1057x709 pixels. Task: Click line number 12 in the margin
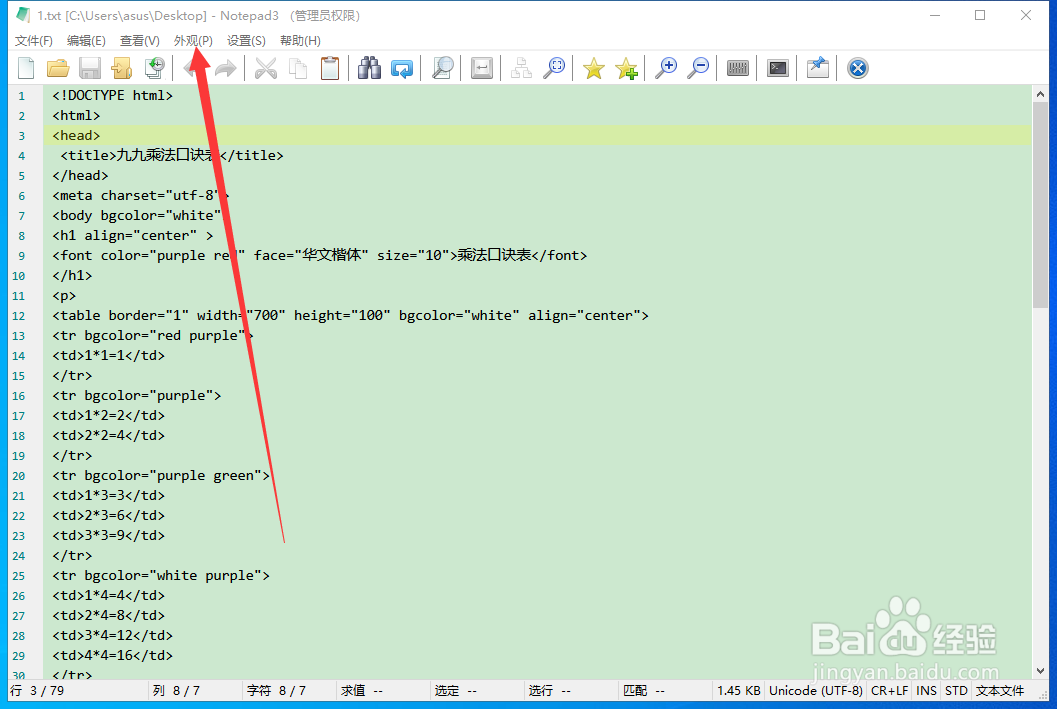[18, 316]
